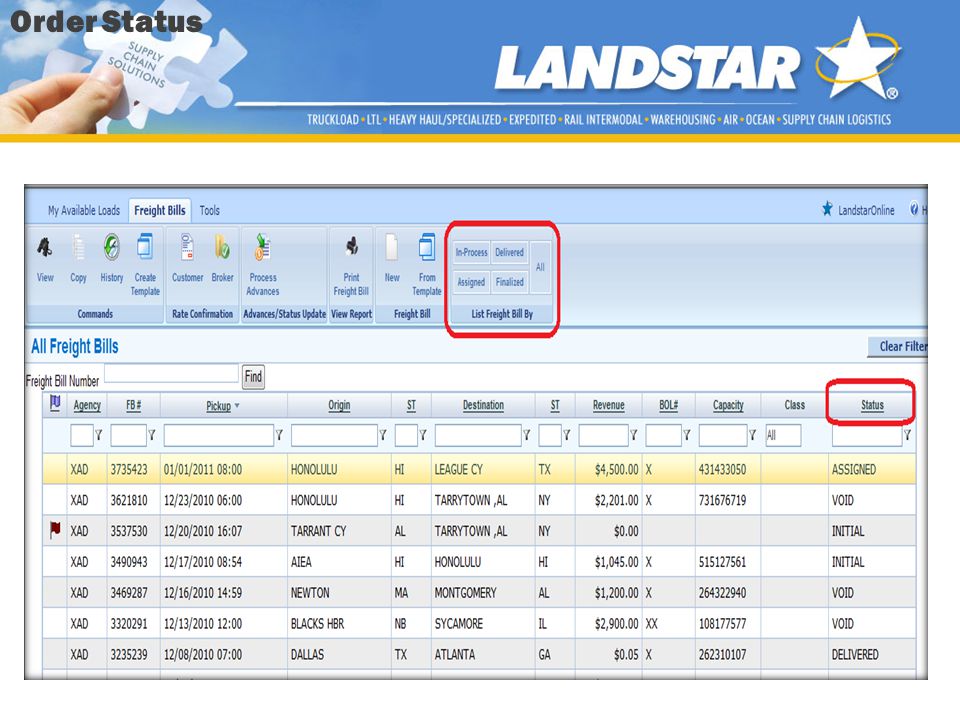Click the From Template icon
This screenshot has width=960, height=720.
click(x=427, y=247)
